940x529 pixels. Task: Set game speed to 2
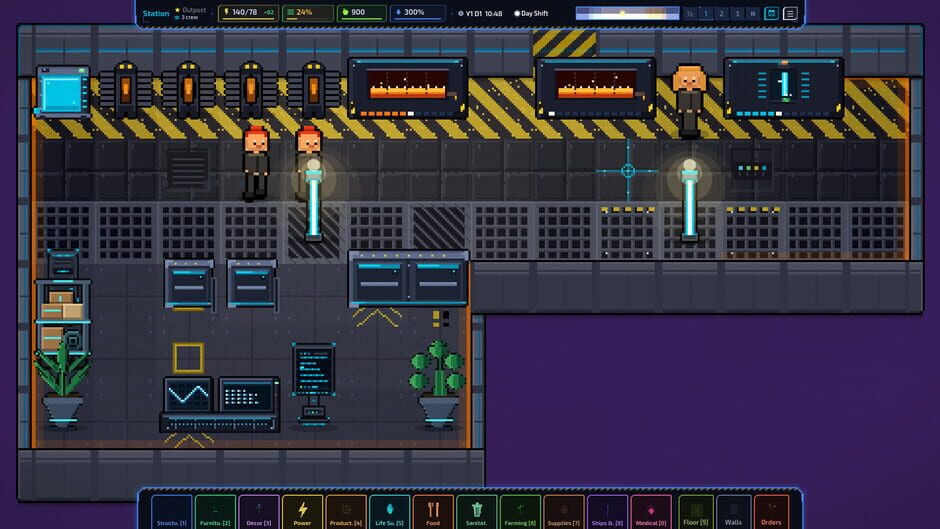[x=721, y=13]
